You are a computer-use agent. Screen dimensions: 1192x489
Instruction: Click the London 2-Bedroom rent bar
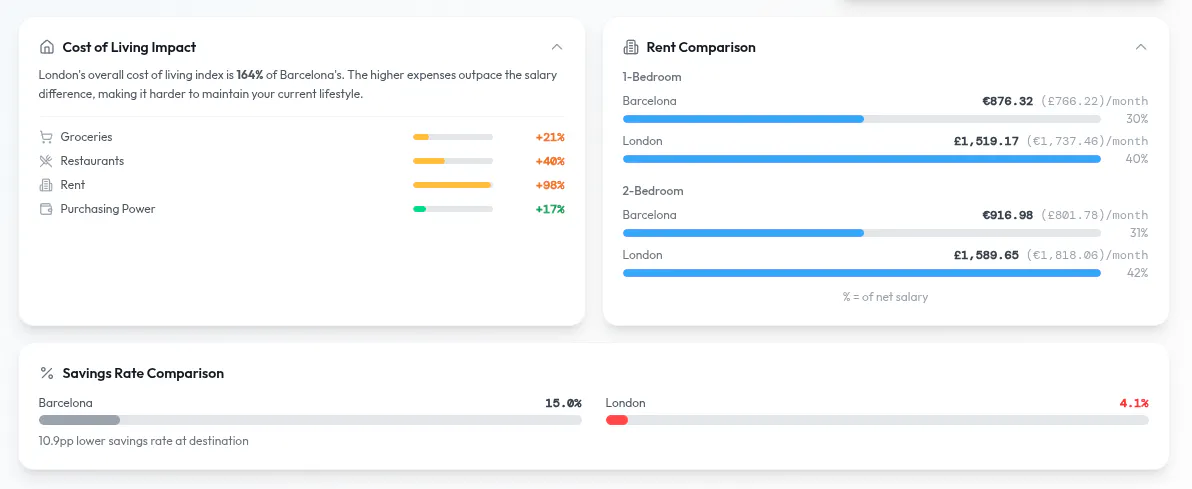coord(861,273)
